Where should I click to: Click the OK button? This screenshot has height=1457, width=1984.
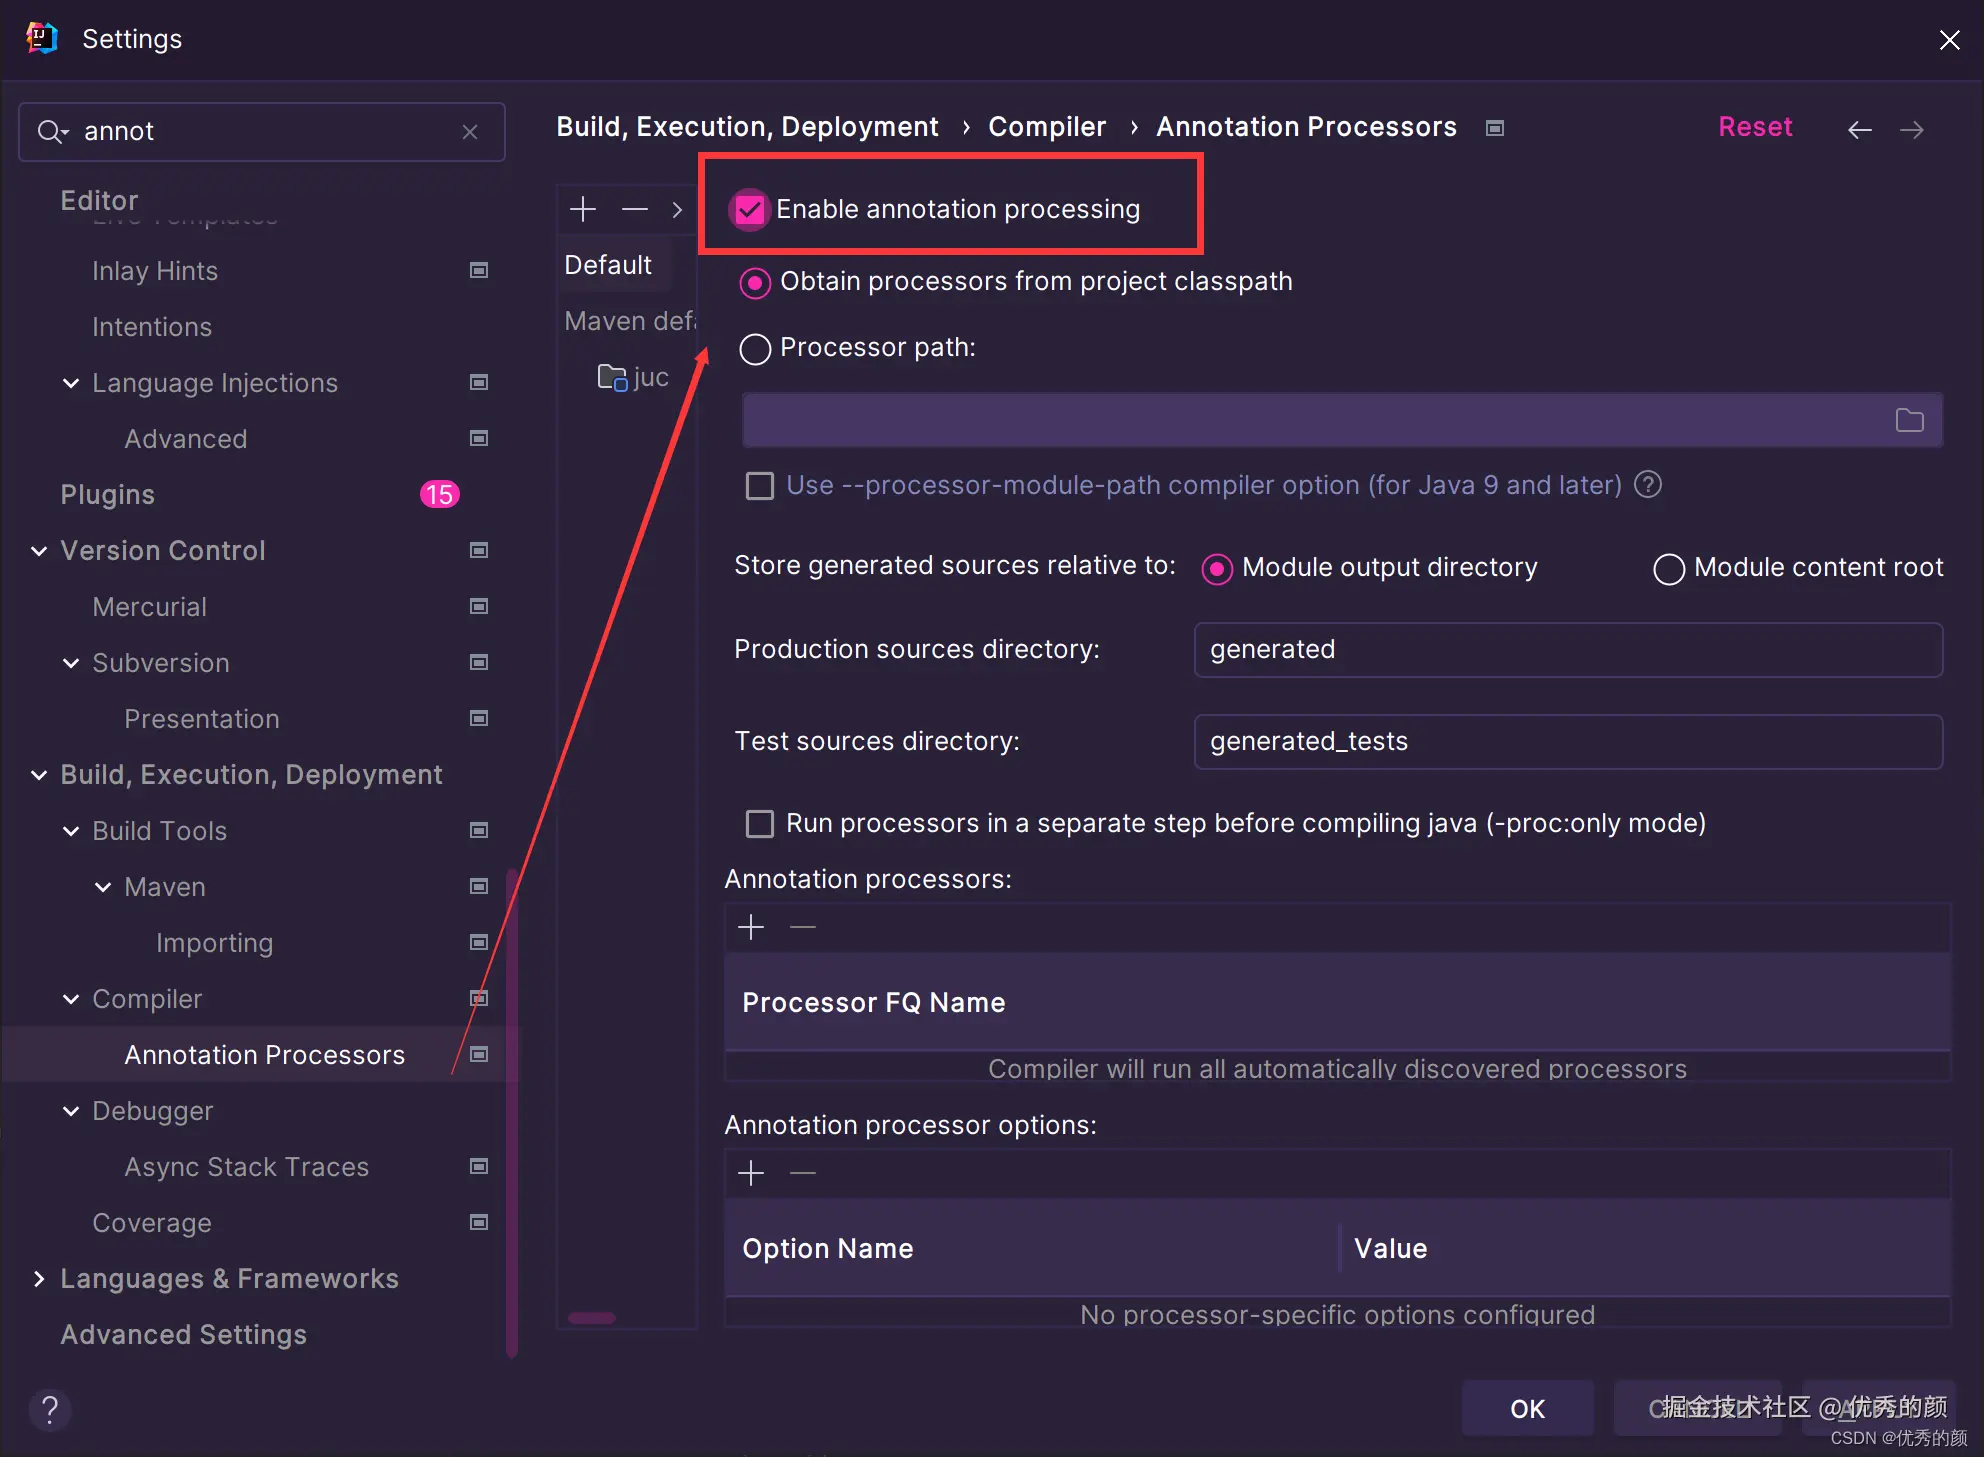[1527, 1408]
